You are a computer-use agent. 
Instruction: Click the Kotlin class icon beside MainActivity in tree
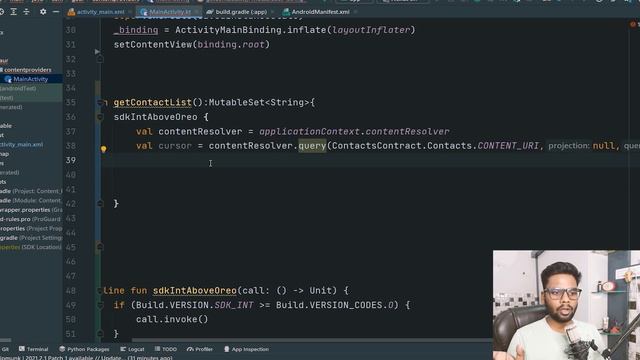(x=8, y=79)
